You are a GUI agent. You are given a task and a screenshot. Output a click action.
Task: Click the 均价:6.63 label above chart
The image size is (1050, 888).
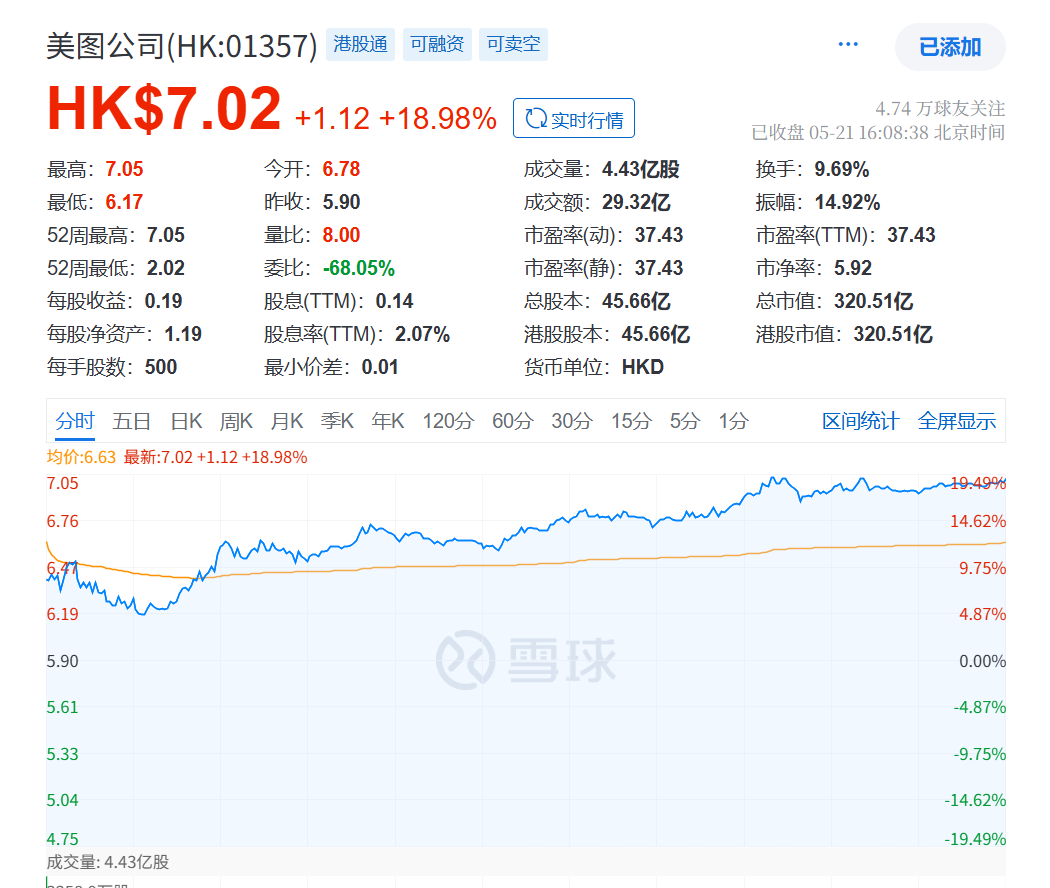click(x=81, y=457)
